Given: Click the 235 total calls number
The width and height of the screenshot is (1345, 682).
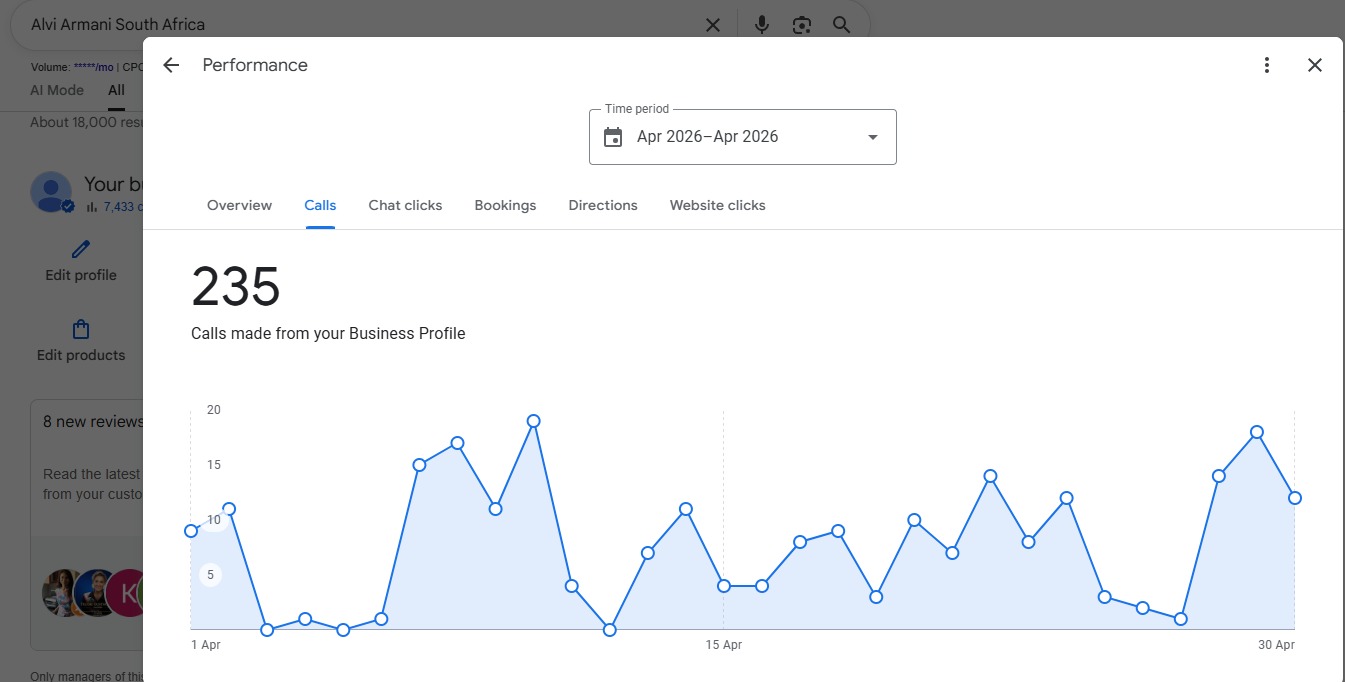Looking at the screenshot, I should coord(236,287).
